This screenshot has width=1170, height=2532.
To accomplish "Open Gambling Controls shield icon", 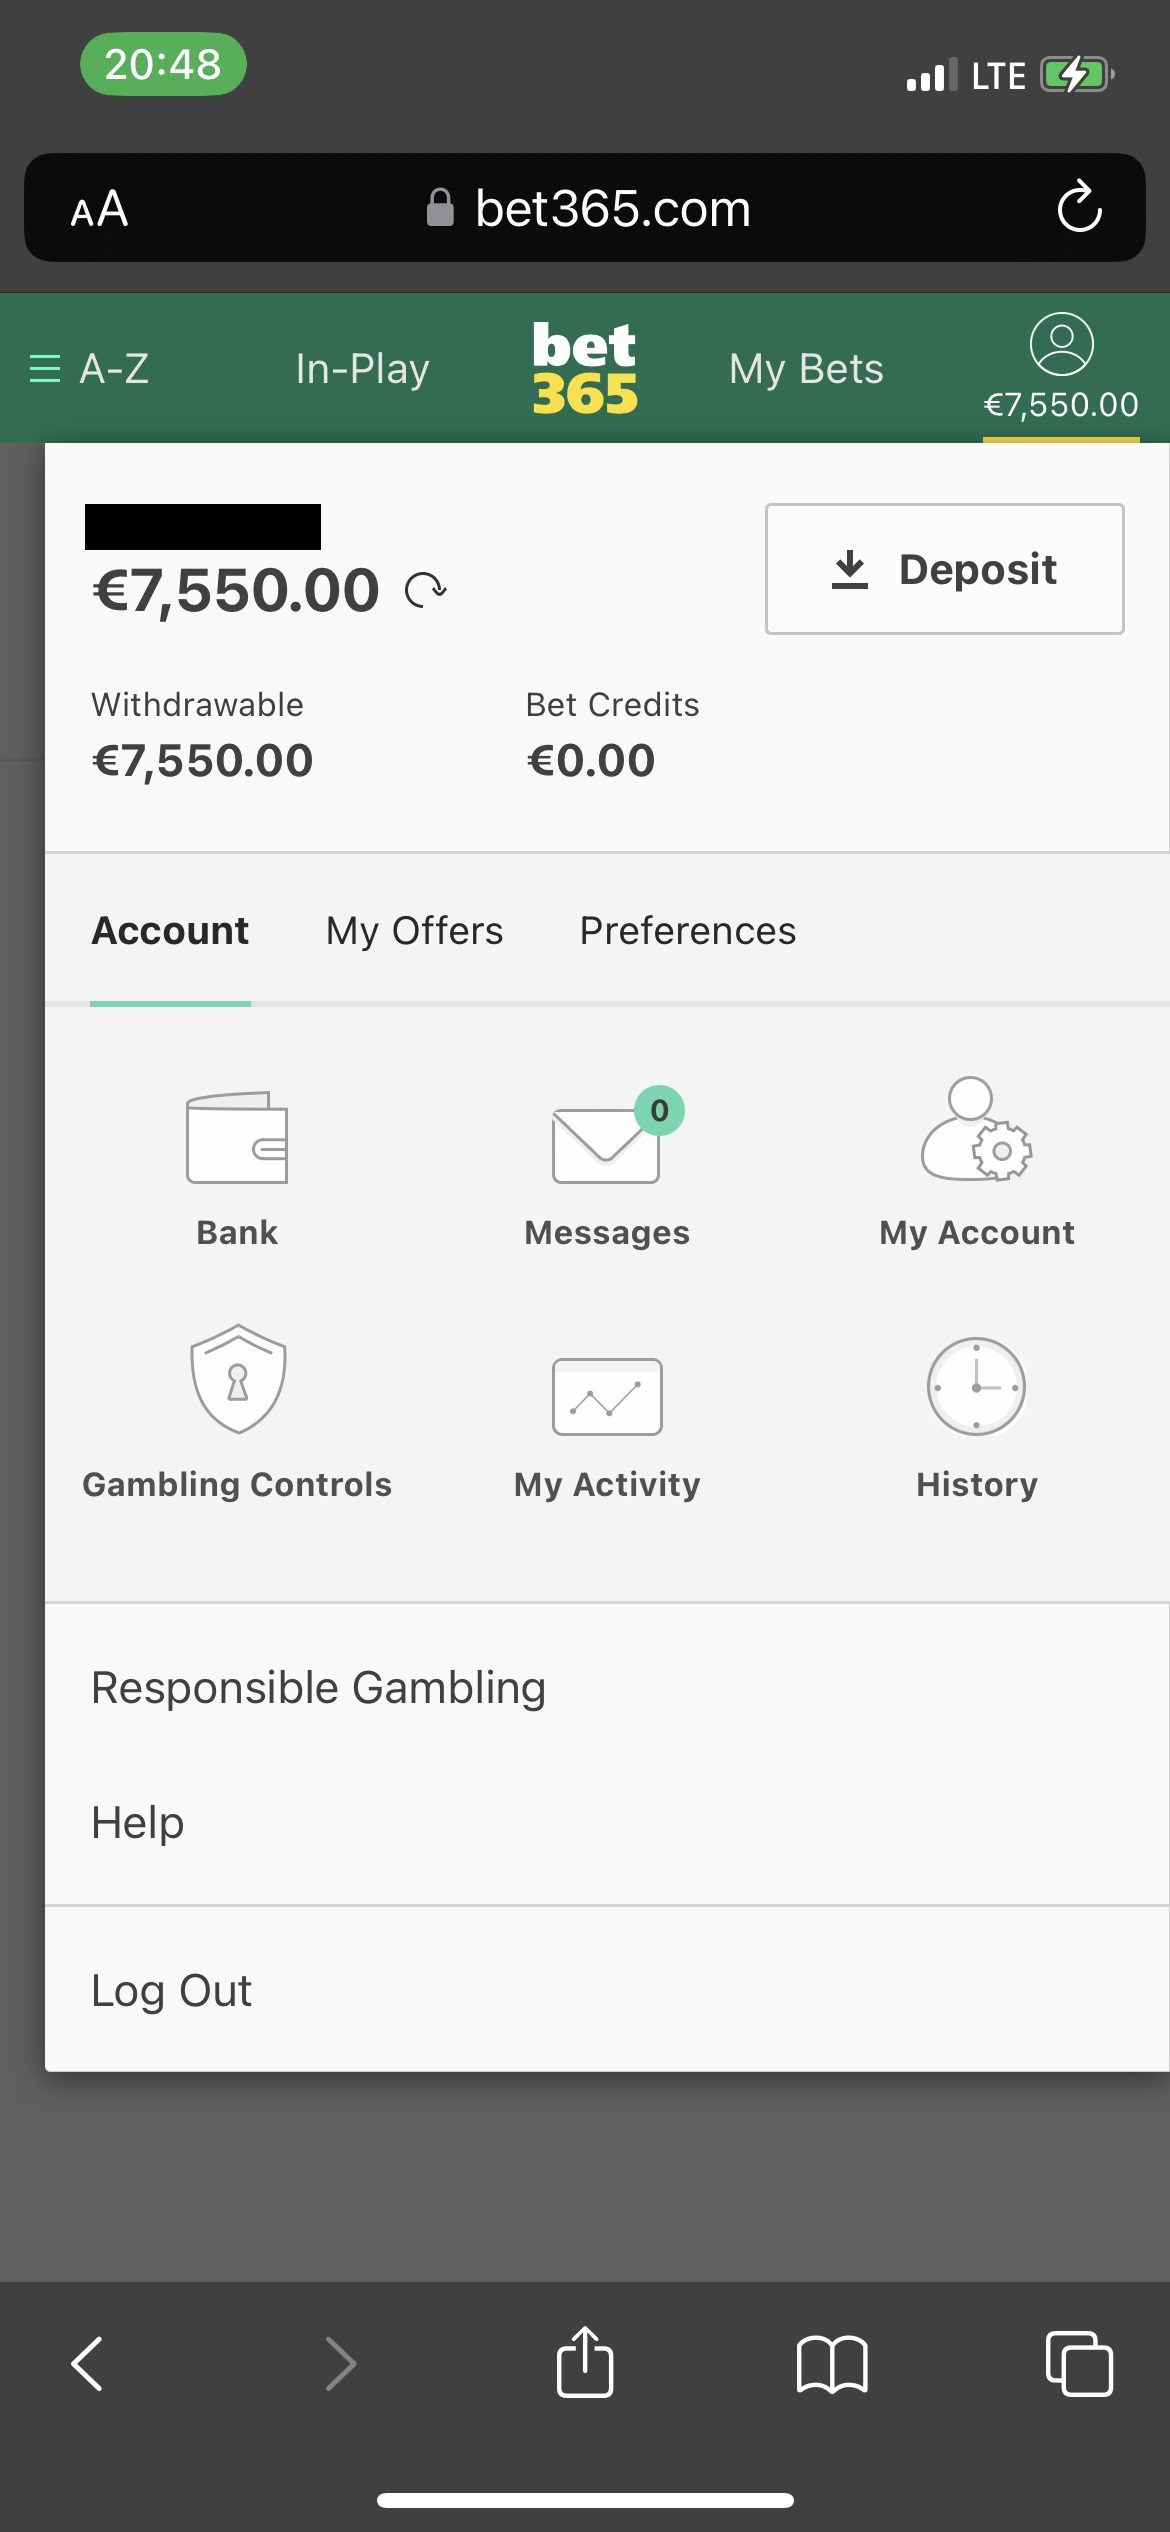I will tap(238, 1379).
